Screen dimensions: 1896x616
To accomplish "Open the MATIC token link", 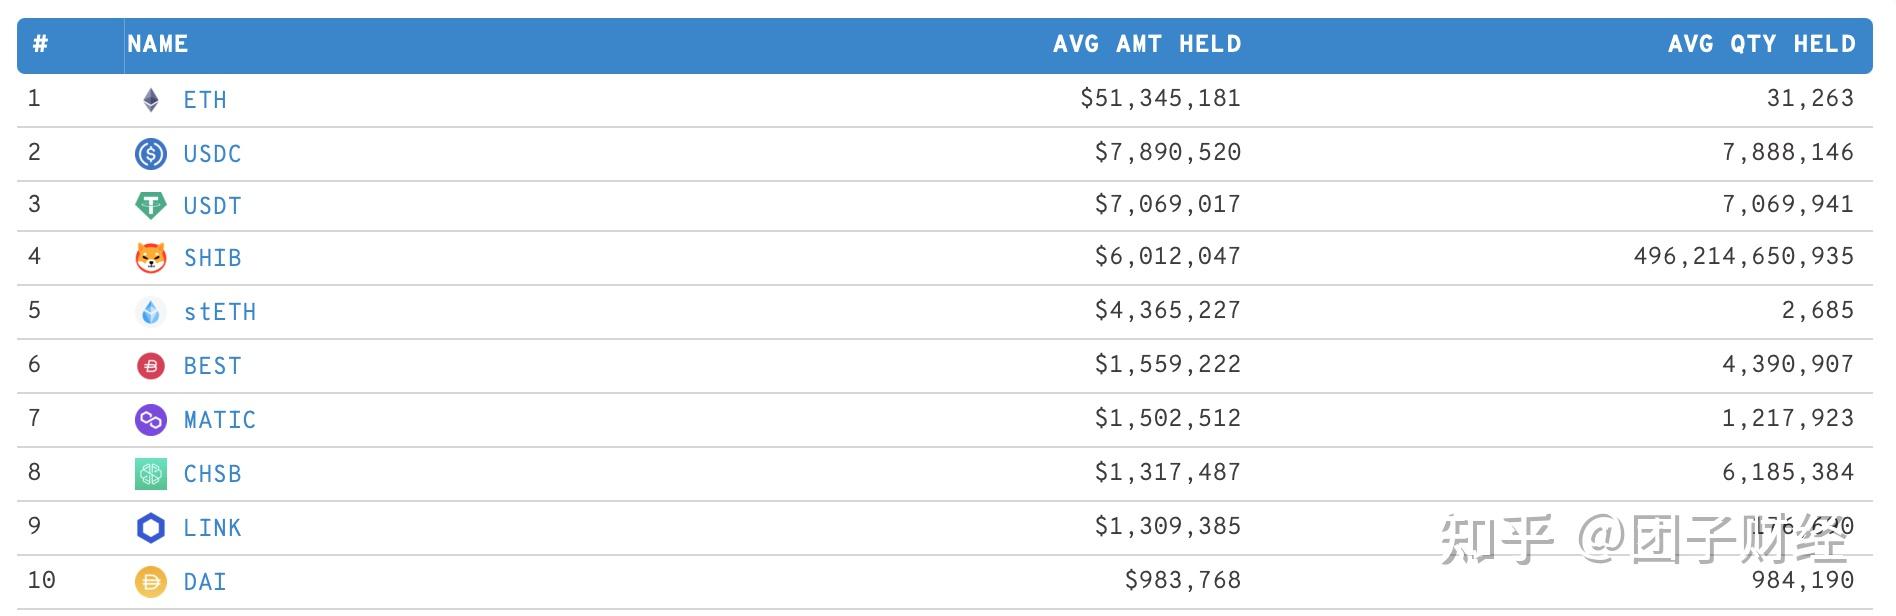I will [x=220, y=420].
